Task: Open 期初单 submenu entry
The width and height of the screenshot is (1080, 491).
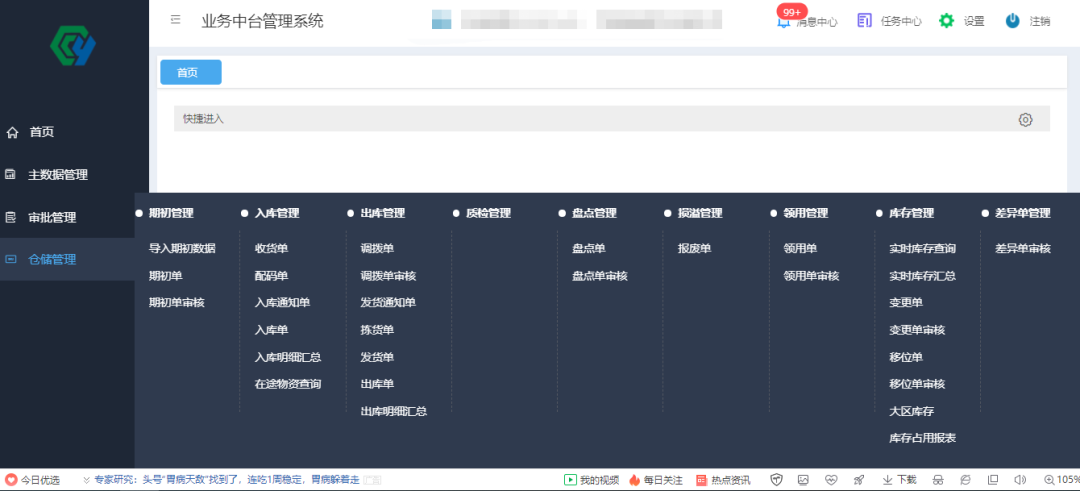Action: point(166,275)
